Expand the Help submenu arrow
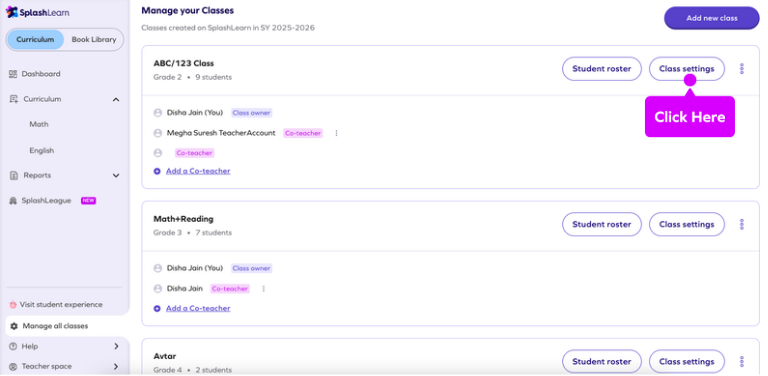This screenshot has width=768, height=376. pos(117,346)
